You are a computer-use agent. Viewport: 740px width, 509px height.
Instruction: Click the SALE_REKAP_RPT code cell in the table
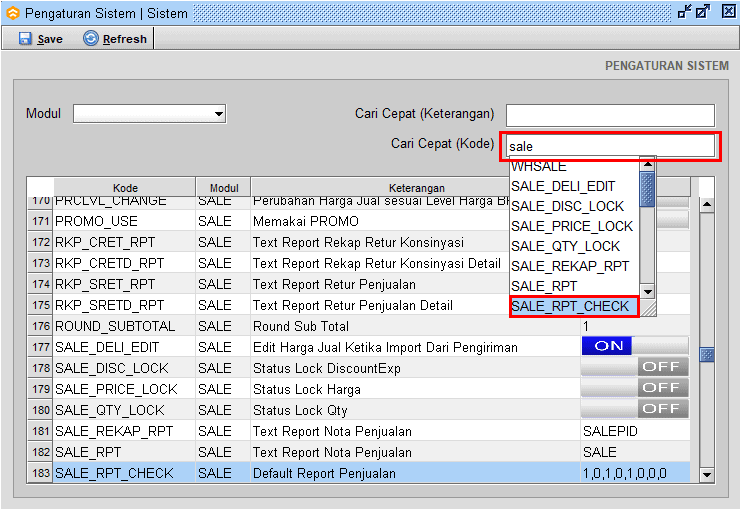pos(125,431)
